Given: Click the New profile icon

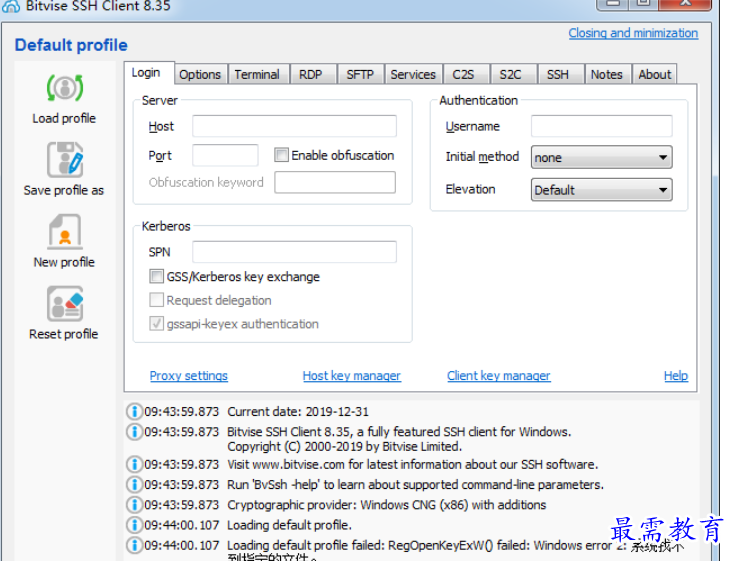Looking at the screenshot, I should pyautogui.click(x=65, y=231).
